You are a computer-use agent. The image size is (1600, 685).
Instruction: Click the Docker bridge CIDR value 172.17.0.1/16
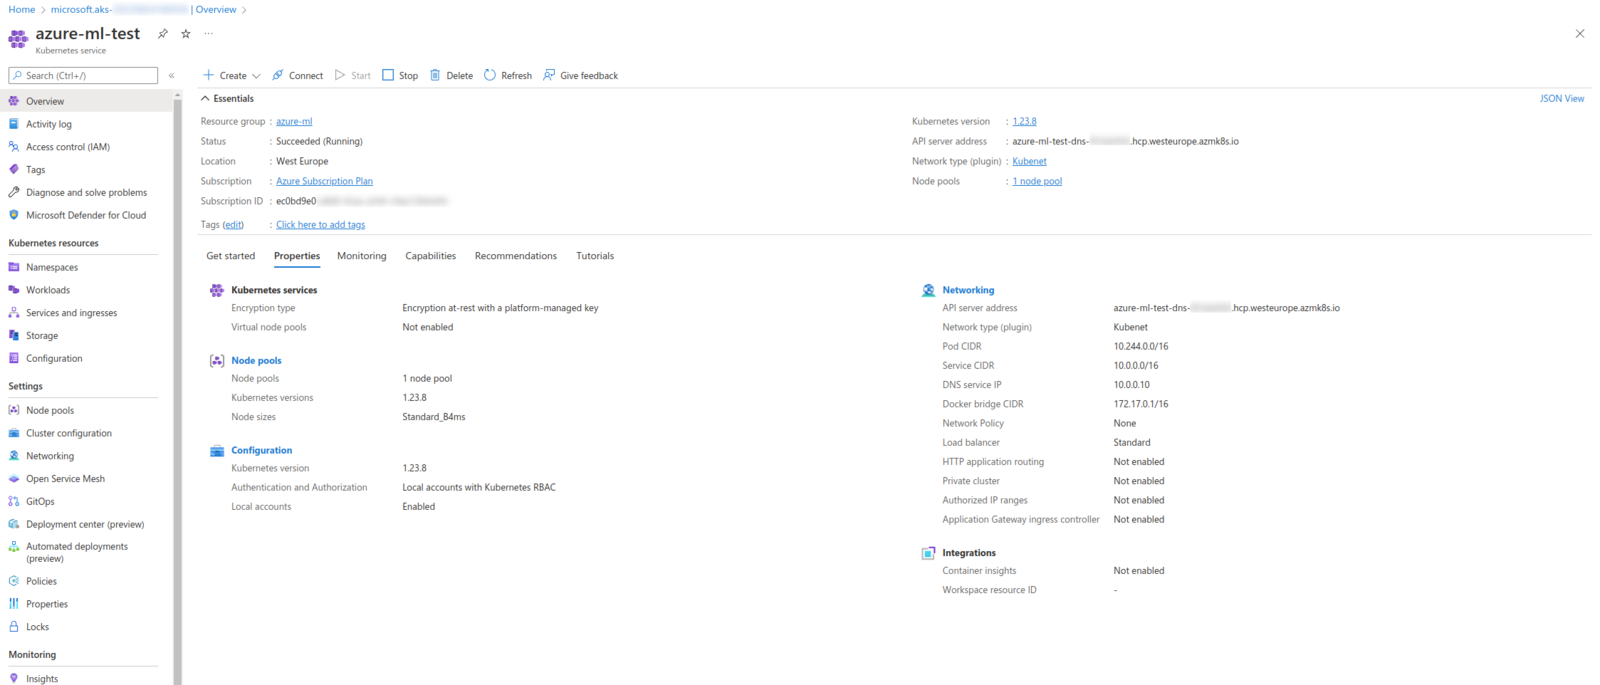1141,404
